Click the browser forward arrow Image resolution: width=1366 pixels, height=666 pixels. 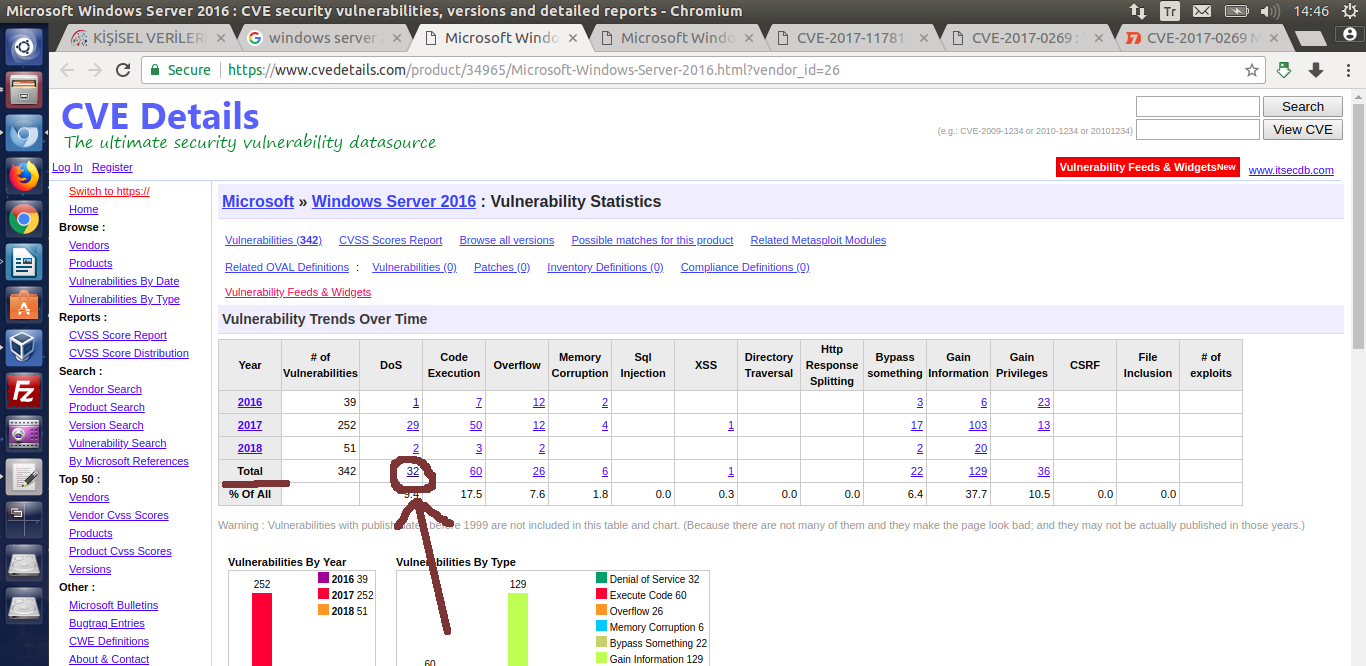click(95, 70)
